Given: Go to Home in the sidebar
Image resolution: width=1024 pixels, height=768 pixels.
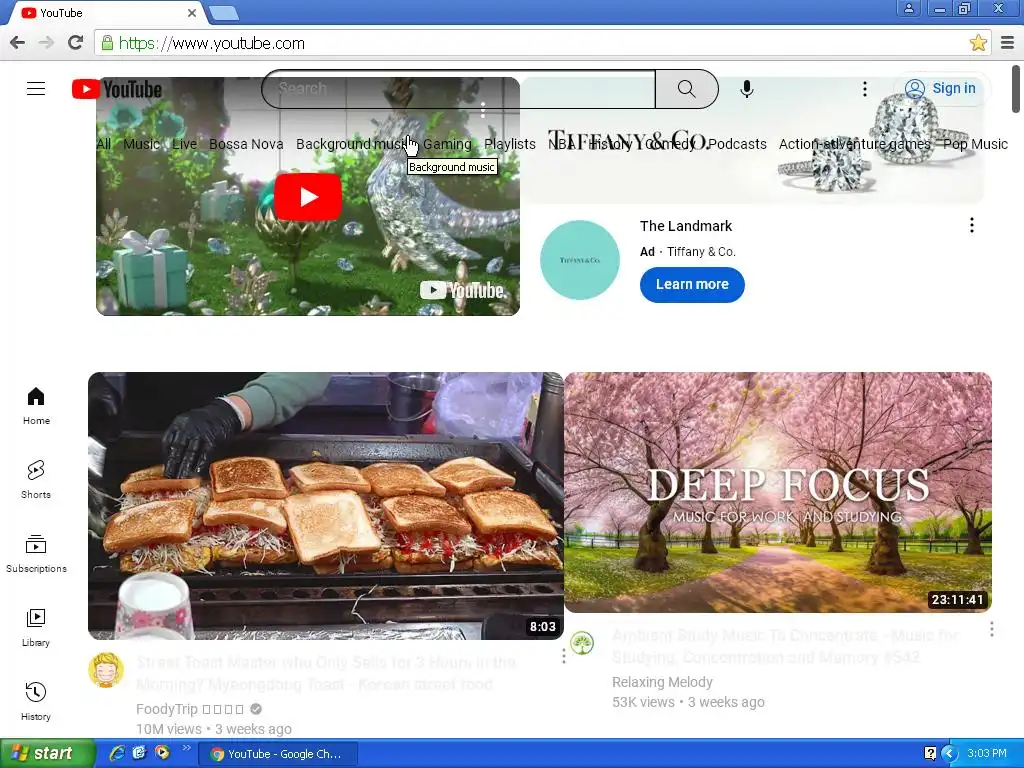Looking at the screenshot, I should (x=36, y=406).
